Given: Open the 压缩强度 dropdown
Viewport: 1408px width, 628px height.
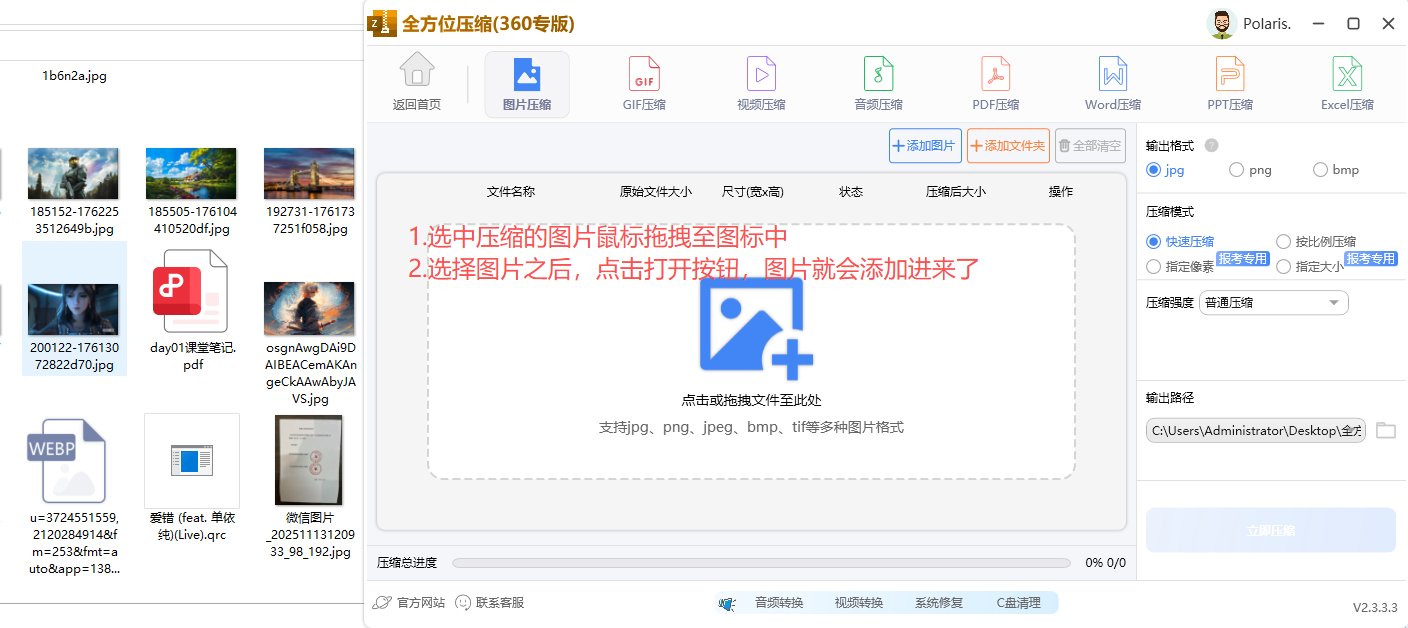Looking at the screenshot, I should pos(1273,302).
